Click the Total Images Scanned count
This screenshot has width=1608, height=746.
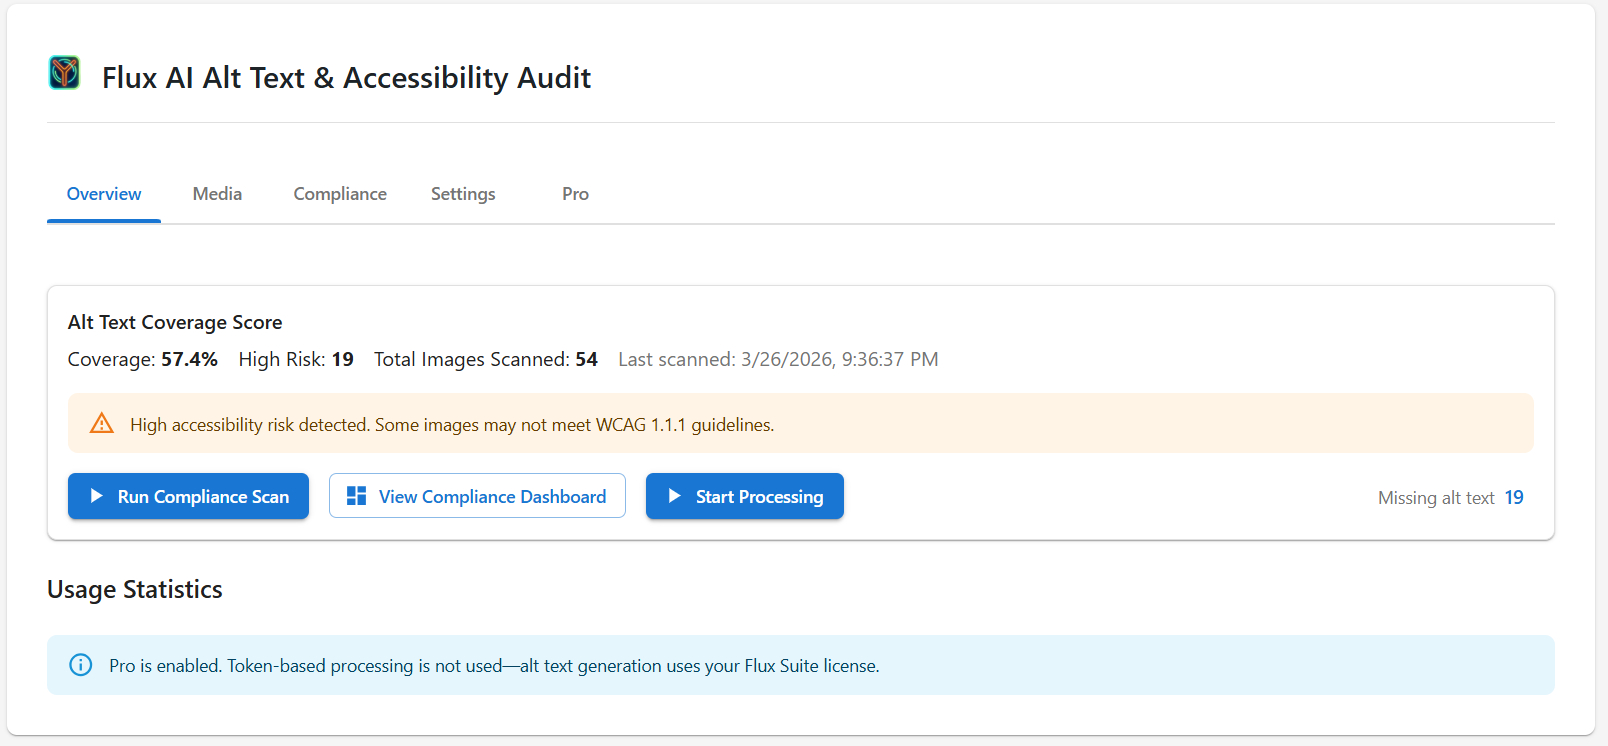coord(586,359)
